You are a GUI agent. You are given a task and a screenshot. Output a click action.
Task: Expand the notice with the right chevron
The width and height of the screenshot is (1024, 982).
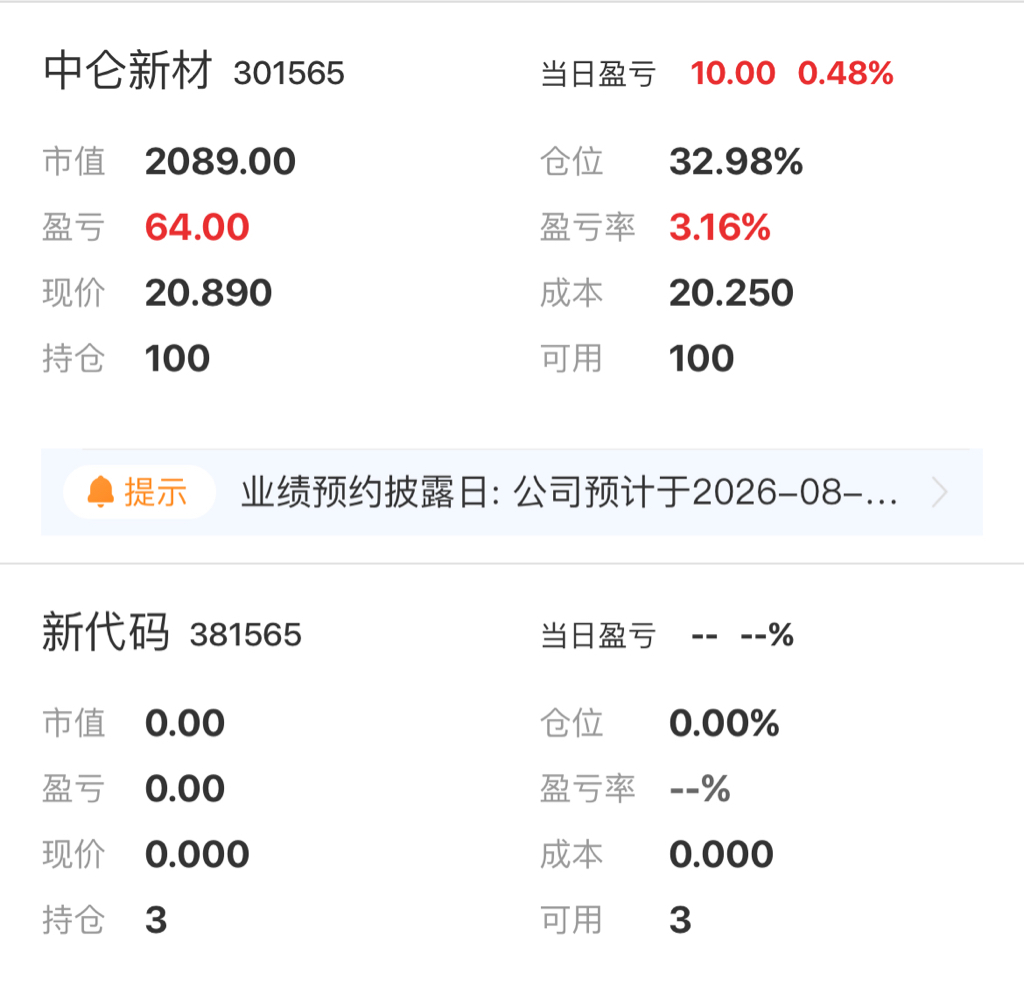(x=939, y=492)
